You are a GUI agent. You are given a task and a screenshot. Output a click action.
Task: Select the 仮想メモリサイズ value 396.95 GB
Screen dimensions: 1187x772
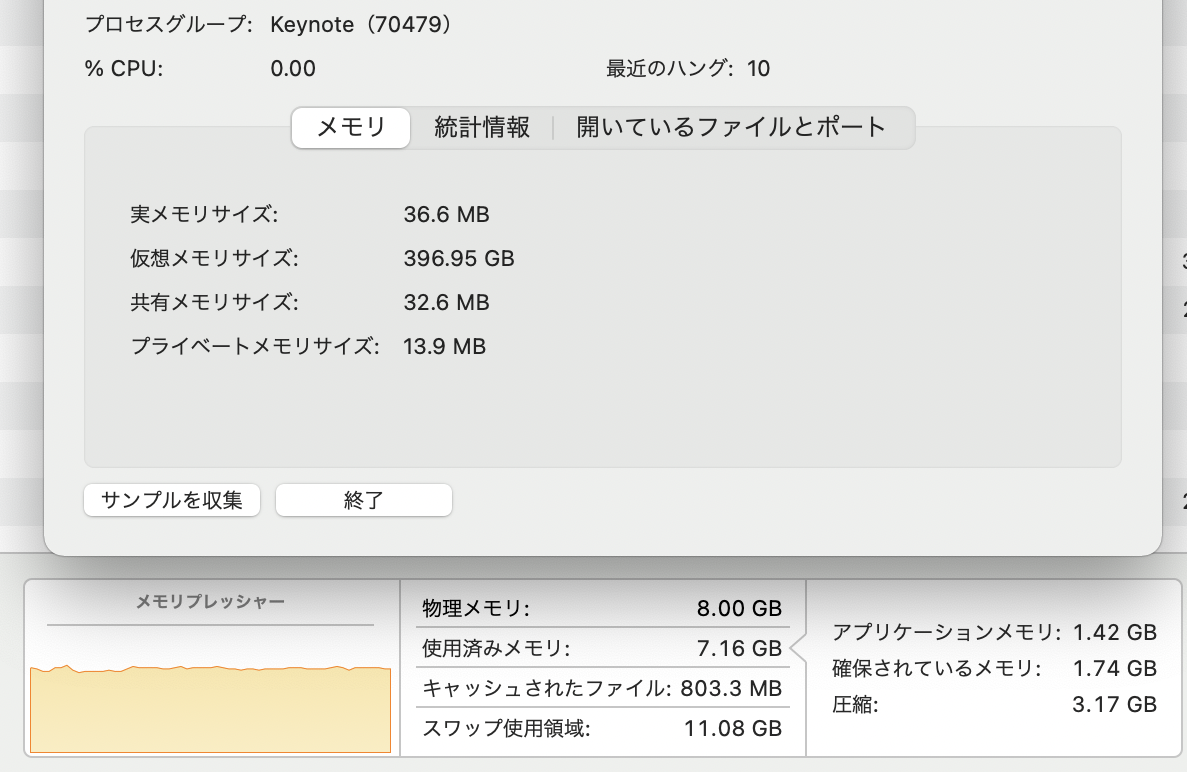(x=459, y=258)
